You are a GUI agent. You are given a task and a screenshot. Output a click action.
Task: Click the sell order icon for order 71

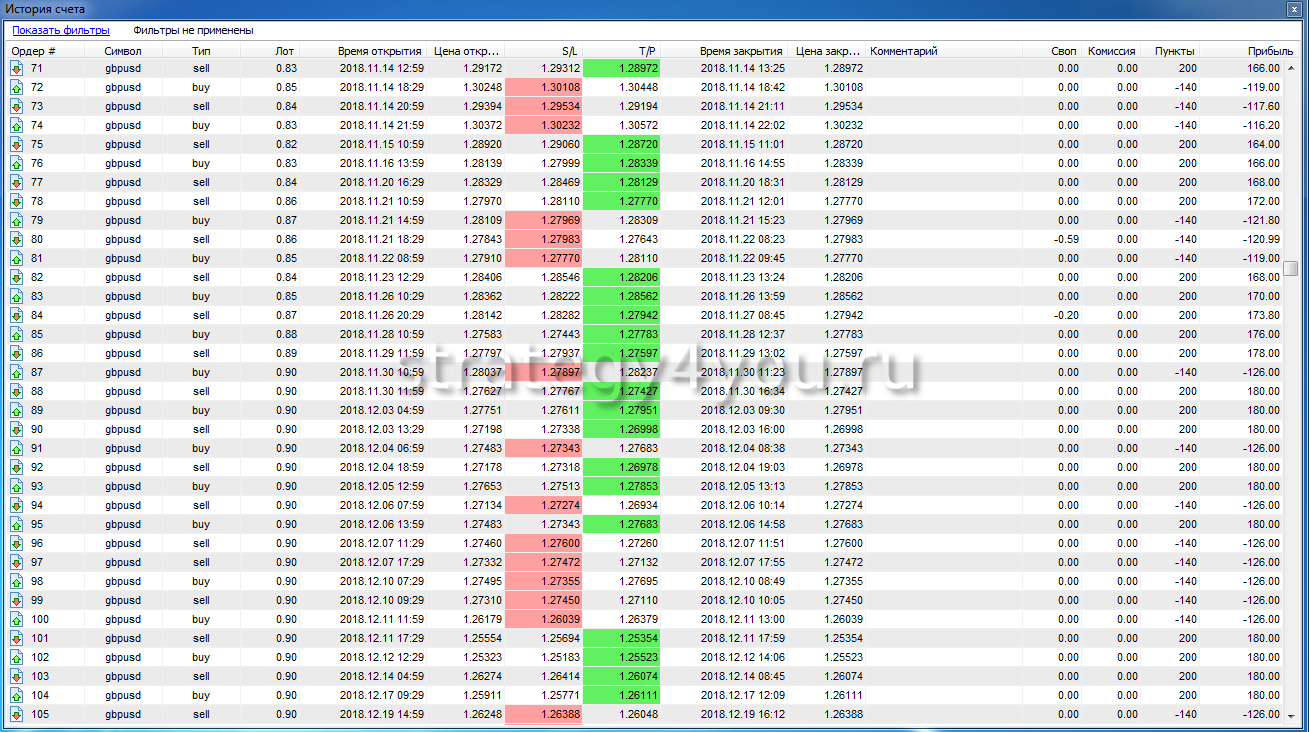(17, 68)
